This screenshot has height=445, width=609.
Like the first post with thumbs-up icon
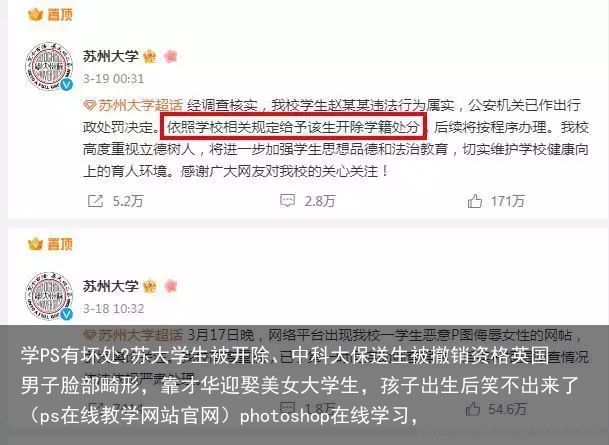pos(475,201)
